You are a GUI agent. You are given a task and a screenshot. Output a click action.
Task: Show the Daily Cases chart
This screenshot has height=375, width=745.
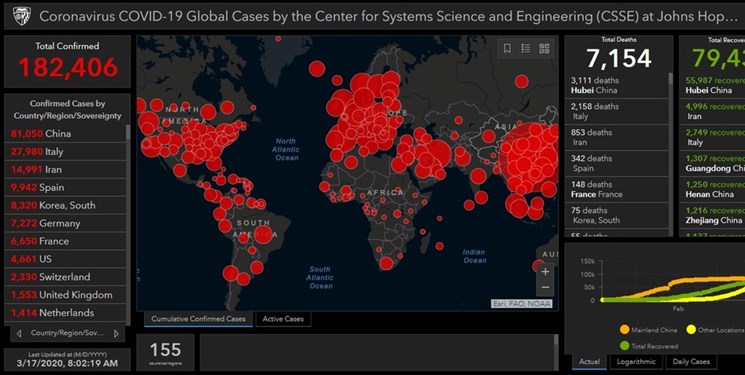tap(691, 362)
